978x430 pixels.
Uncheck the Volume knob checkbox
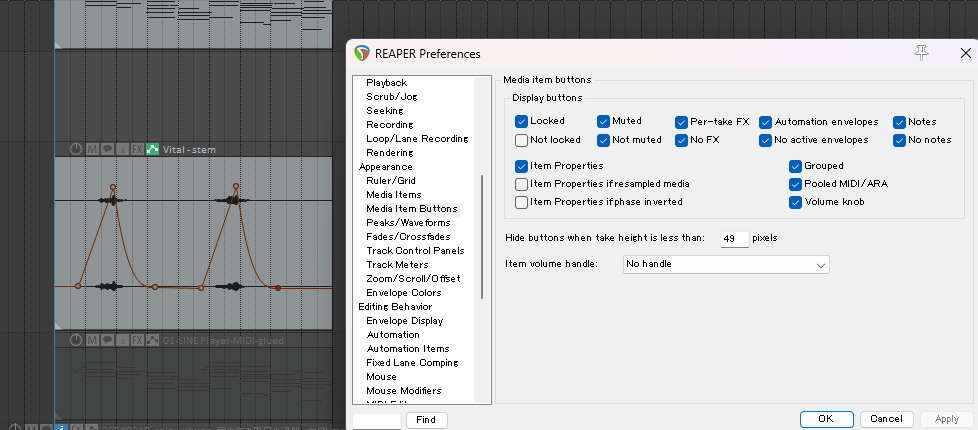coord(795,202)
